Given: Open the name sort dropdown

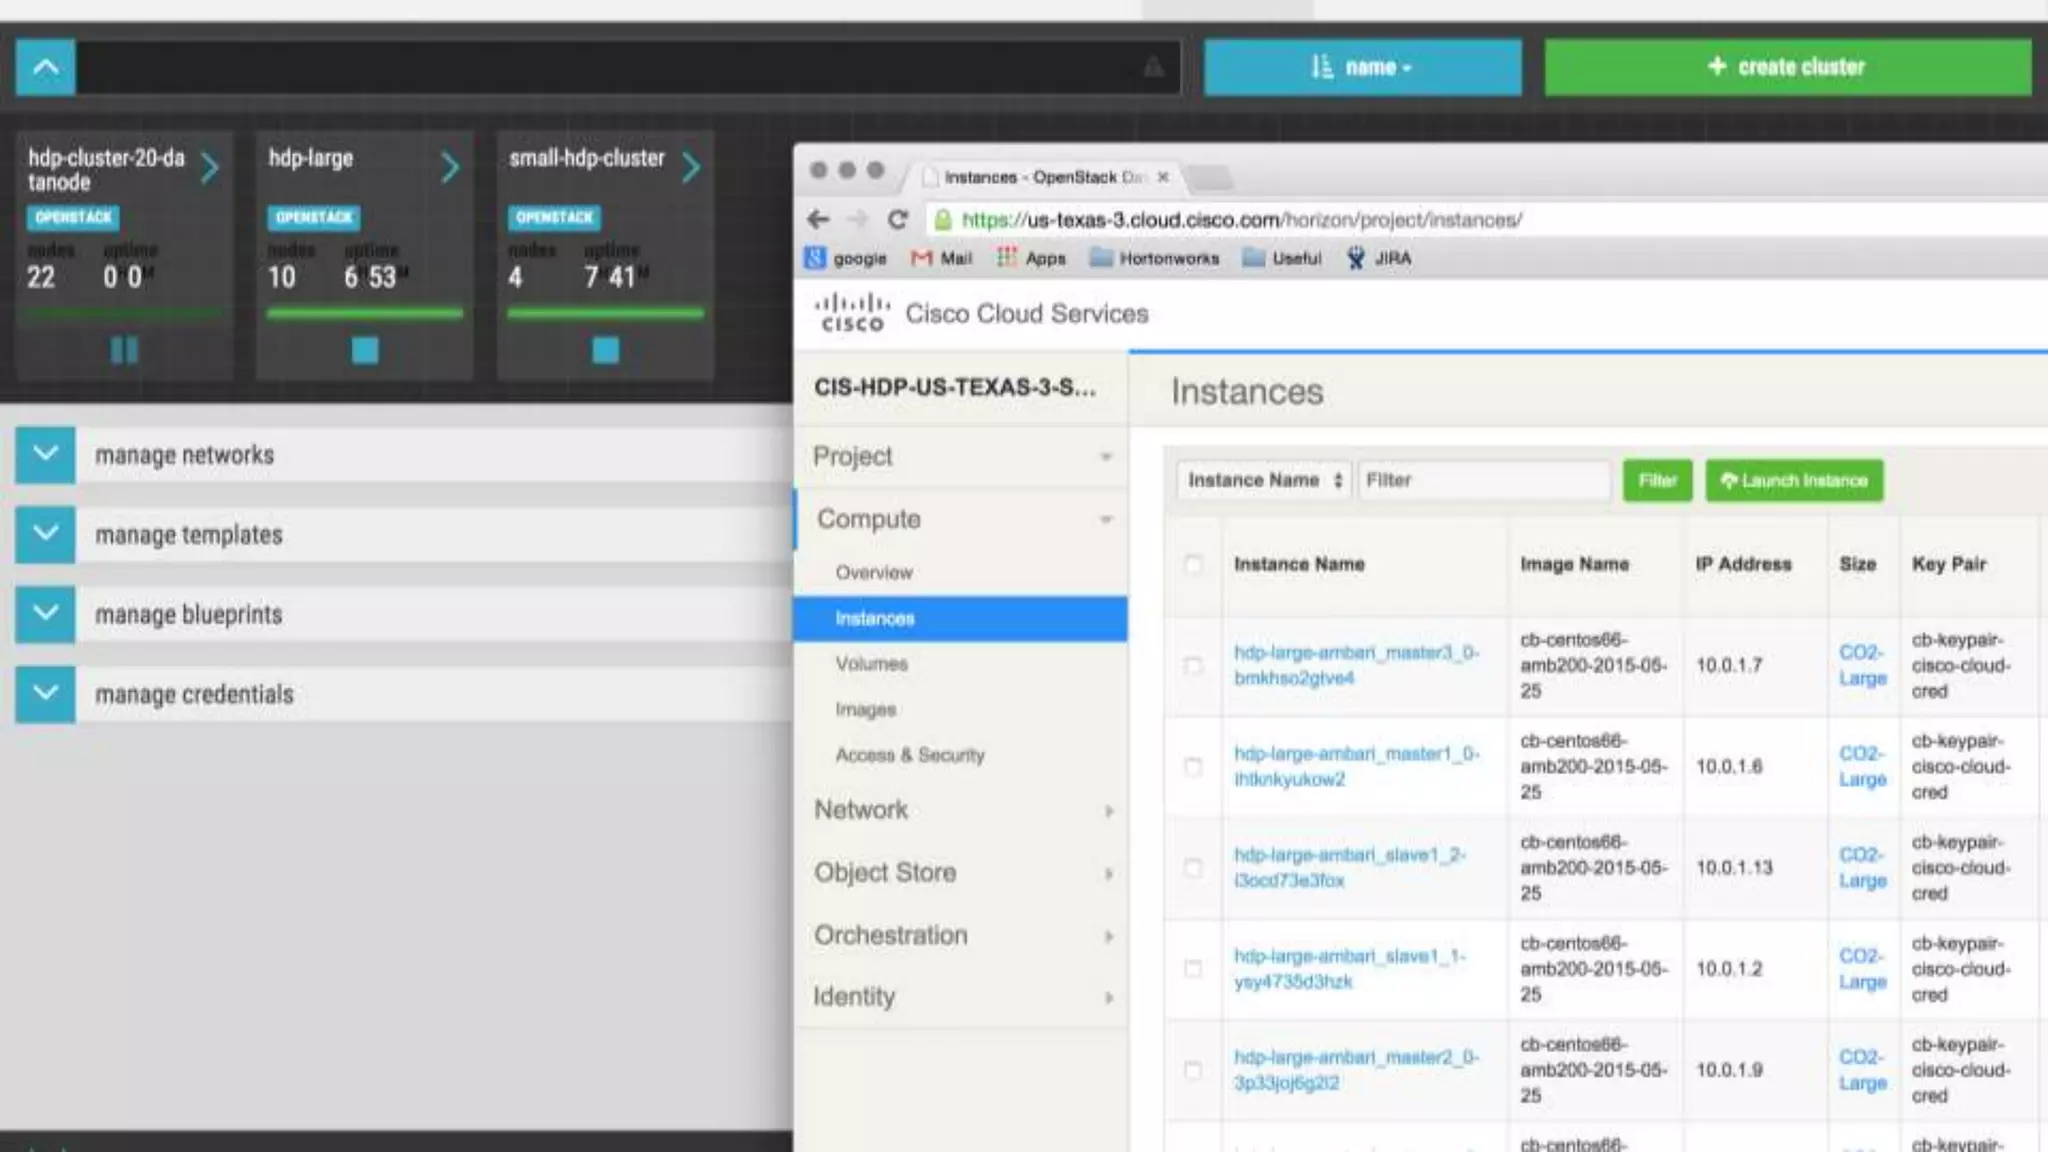Looking at the screenshot, I should (x=1362, y=67).
